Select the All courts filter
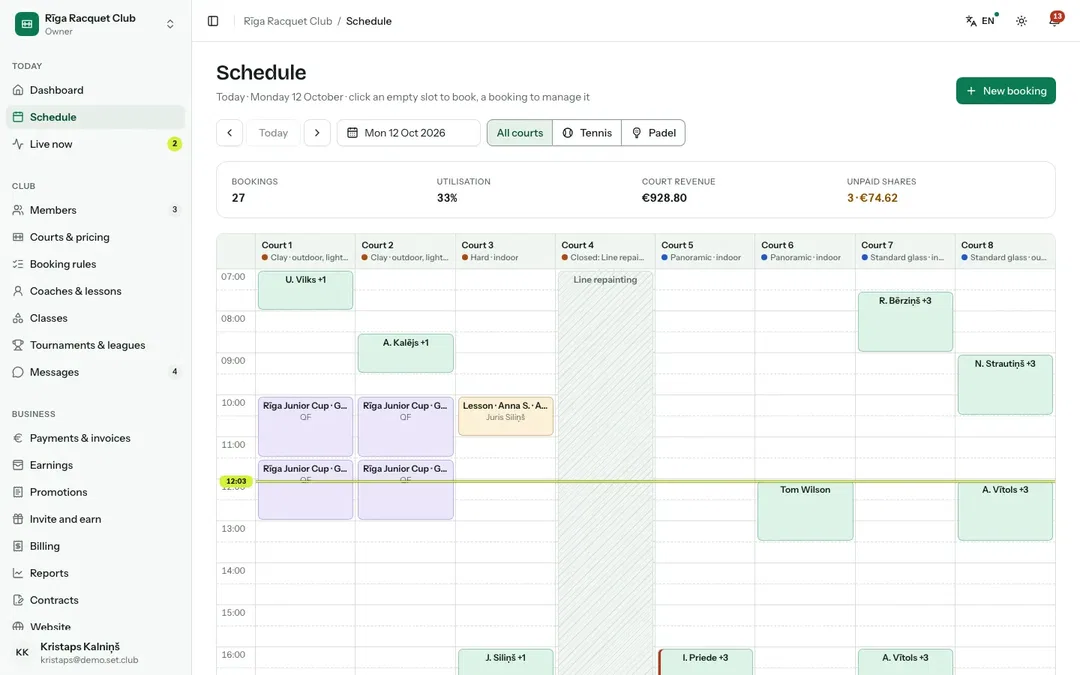1080x675 pixels. click(520, 133)
